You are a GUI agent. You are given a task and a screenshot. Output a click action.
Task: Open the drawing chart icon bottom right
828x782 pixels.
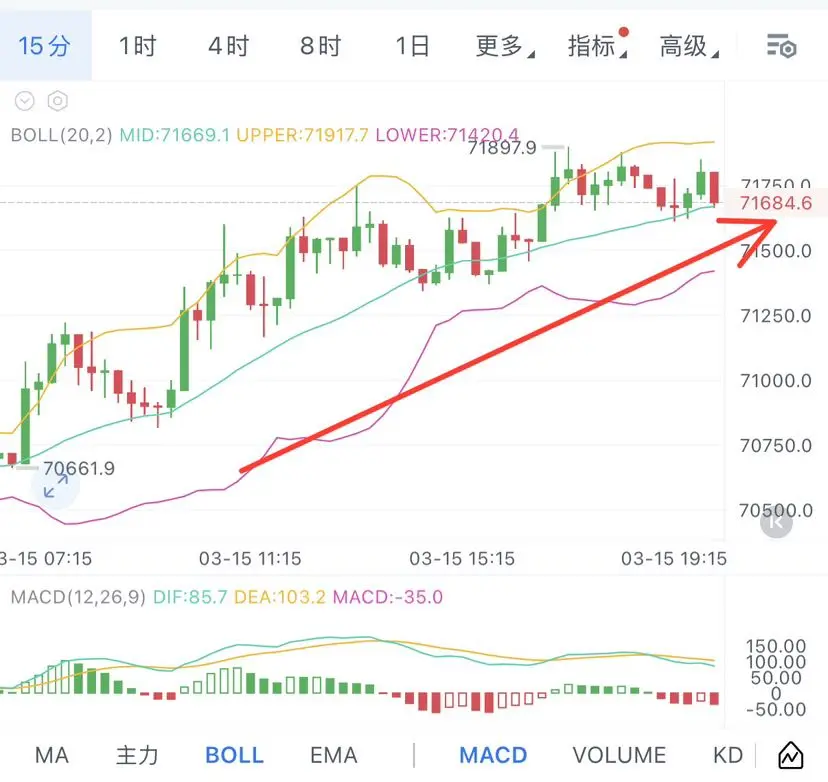pyautogui.click(x=791, y=755)
